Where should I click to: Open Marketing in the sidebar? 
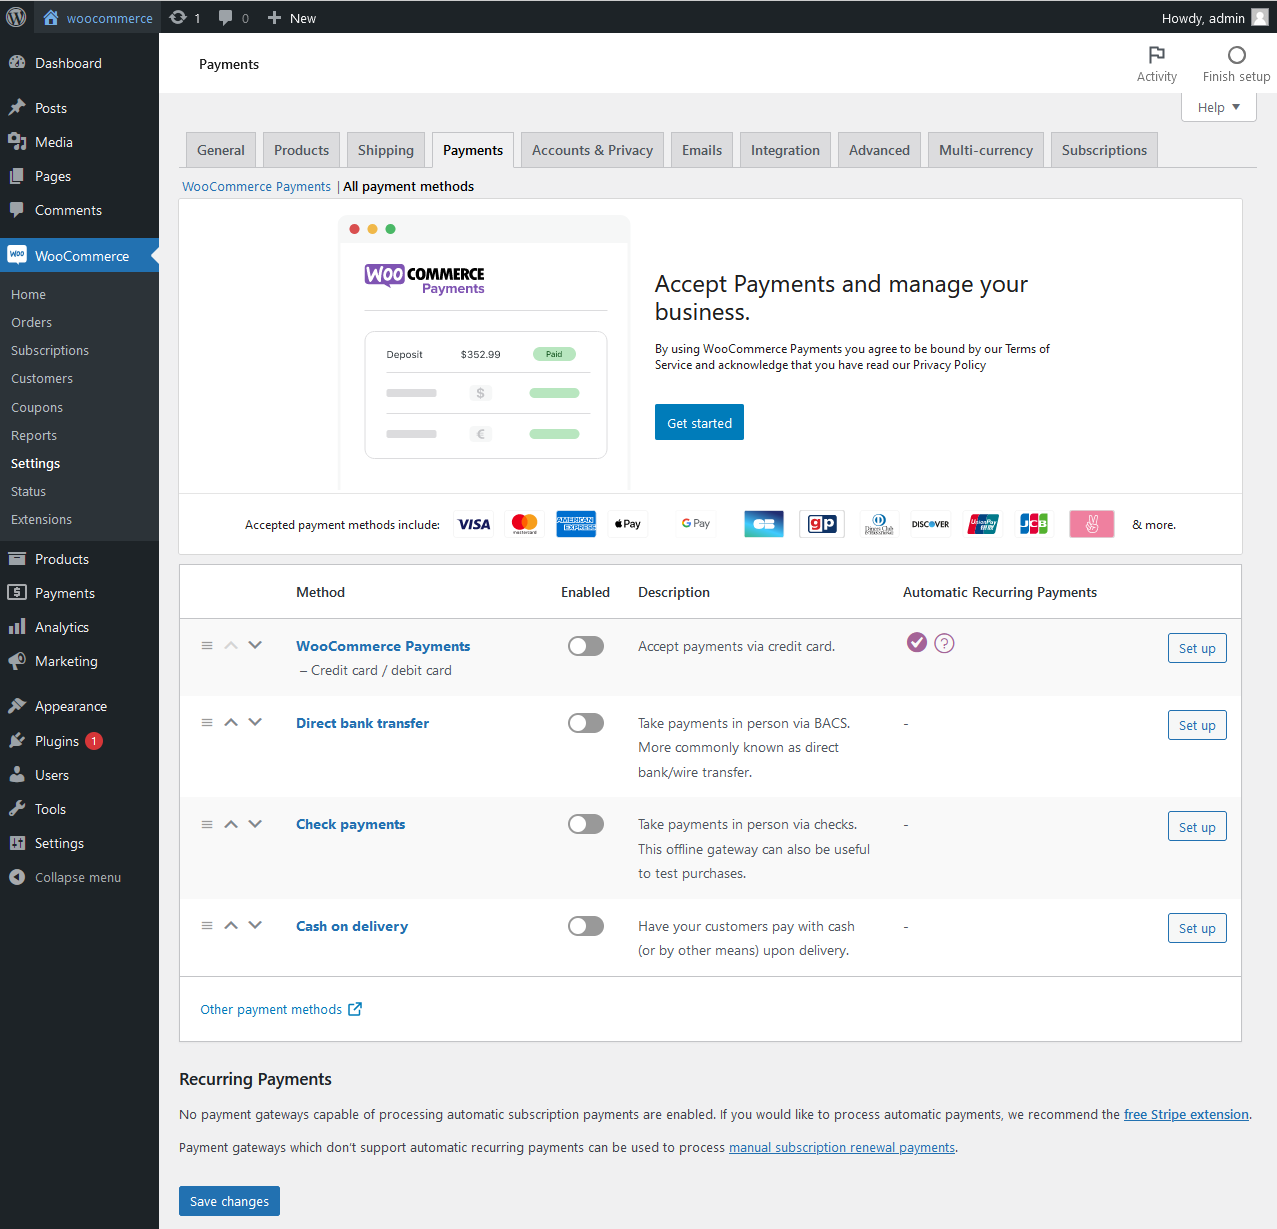coord(79,661)
